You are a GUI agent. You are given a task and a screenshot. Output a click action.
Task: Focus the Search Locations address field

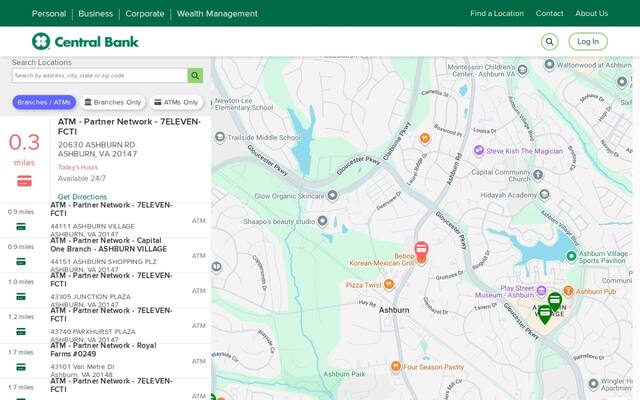tap(100, 76)
